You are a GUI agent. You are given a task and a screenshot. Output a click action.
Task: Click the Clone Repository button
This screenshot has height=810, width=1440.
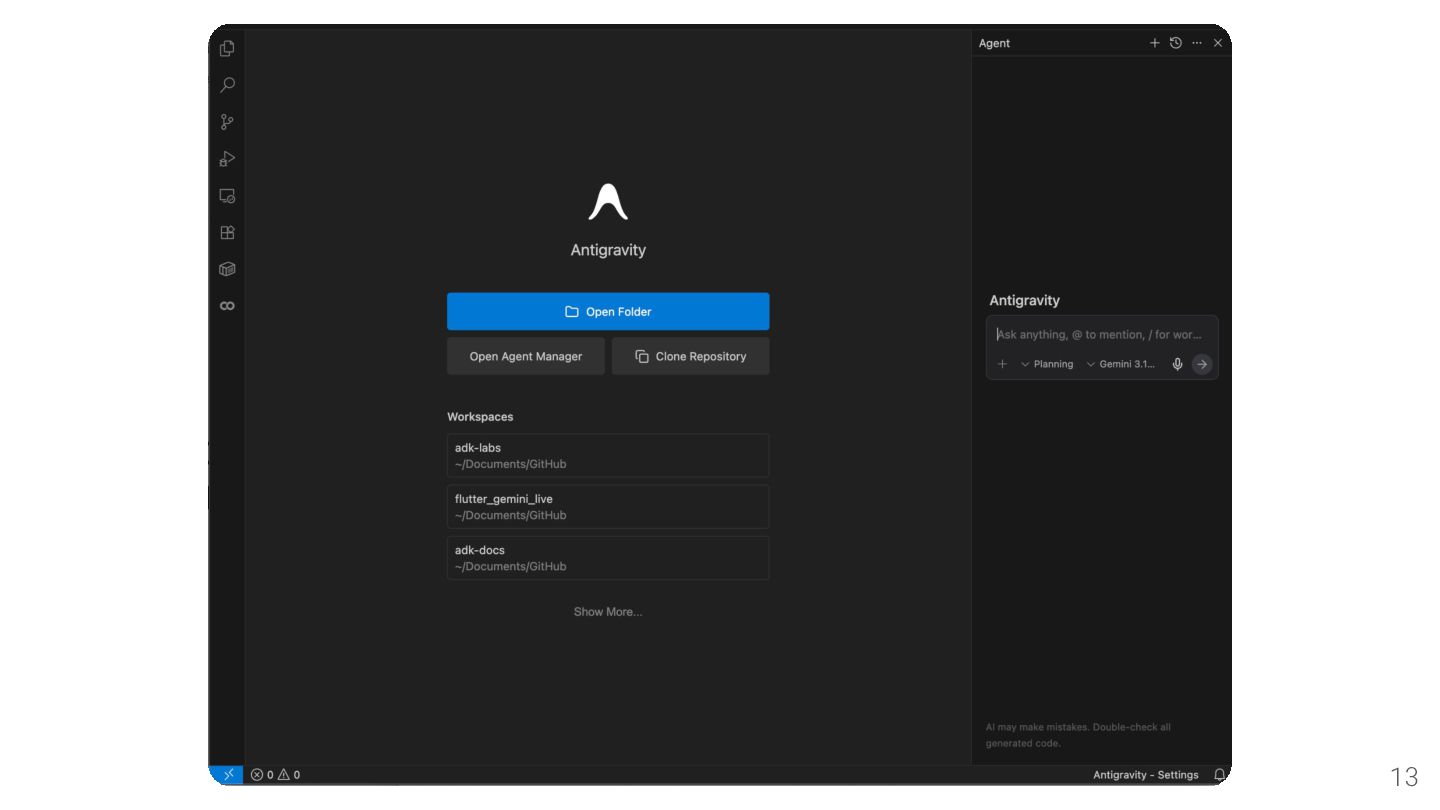click(x=690, y=356)
